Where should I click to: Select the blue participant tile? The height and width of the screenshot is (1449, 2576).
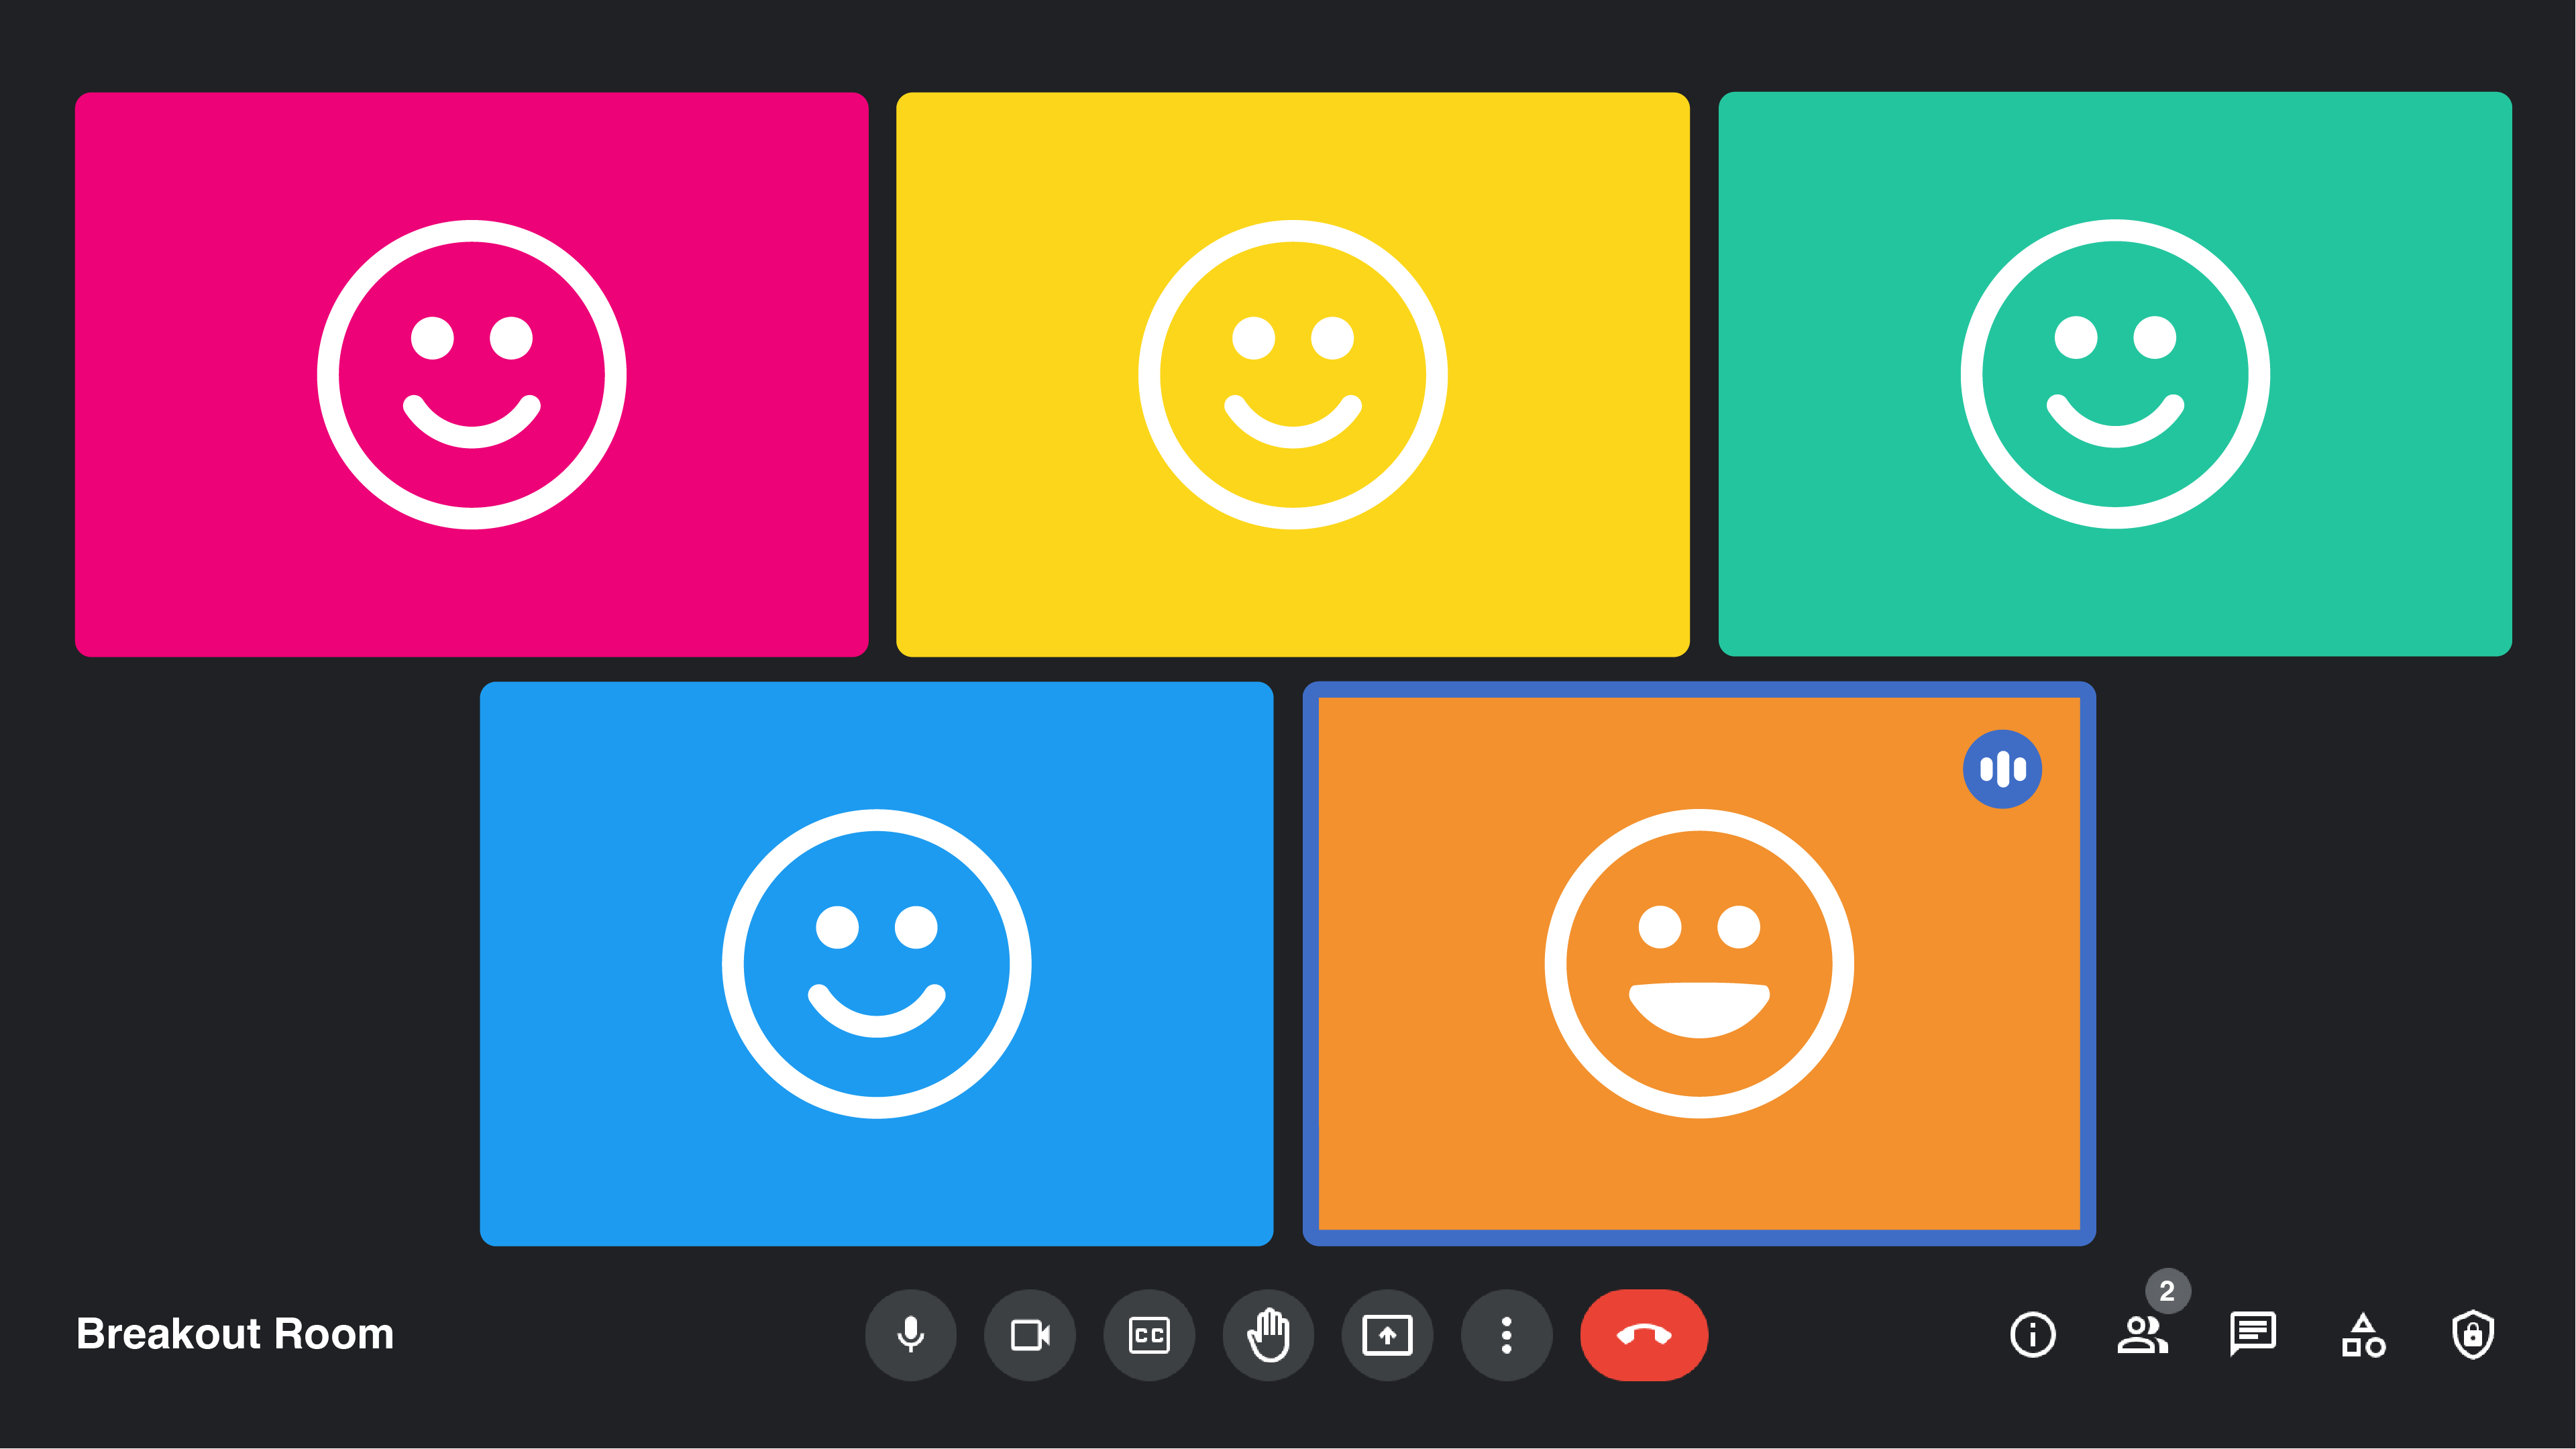pos(876,963)
